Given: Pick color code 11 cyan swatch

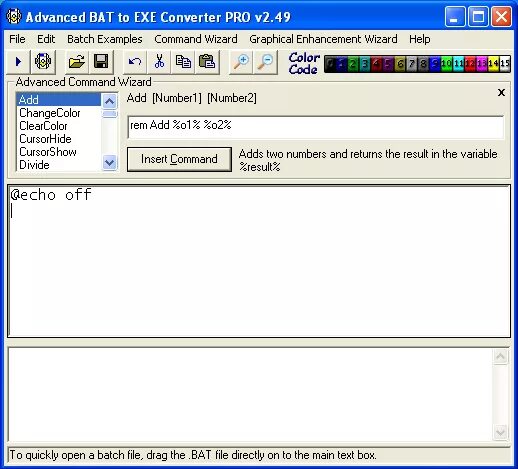Looking at the screenshot, I should 458,63.
